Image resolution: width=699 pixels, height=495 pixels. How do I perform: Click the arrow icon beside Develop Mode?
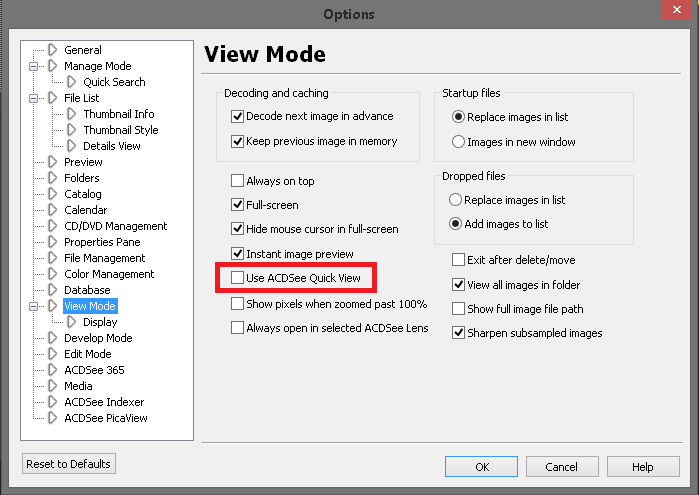click(x=54, y=338)
